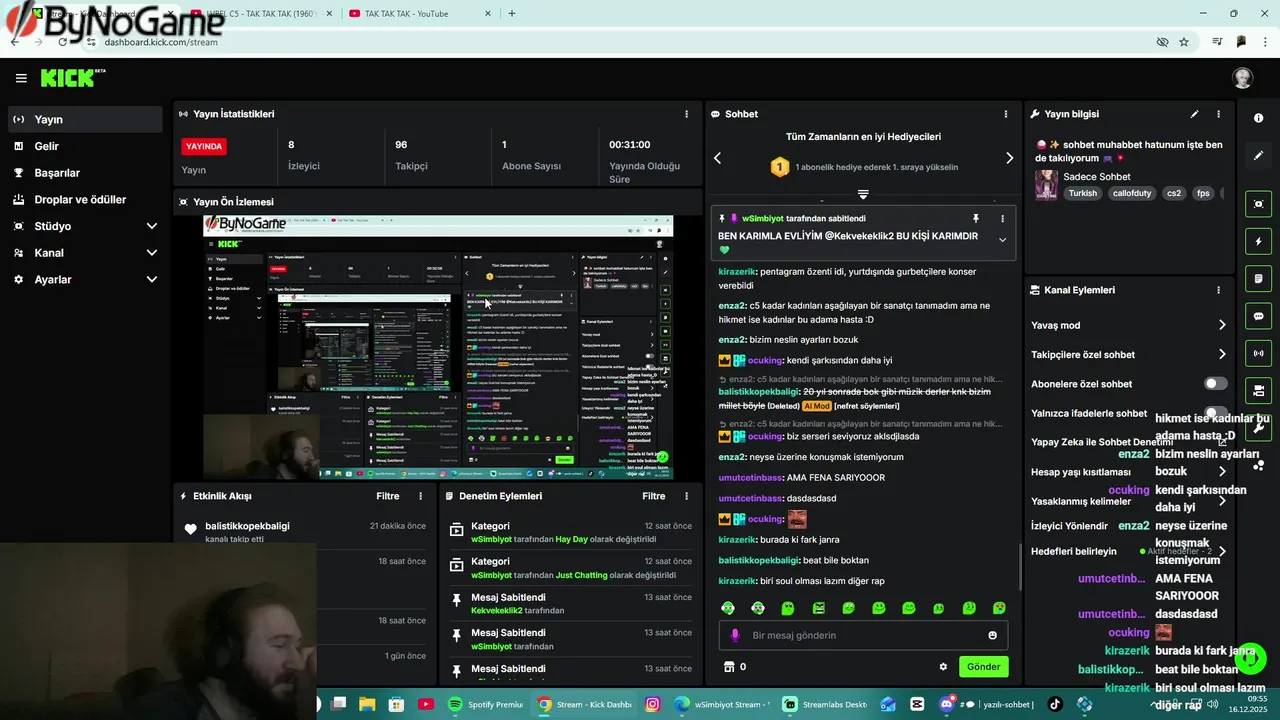
Task: Expand the pinned message with its chevron
Action: 1002,240
